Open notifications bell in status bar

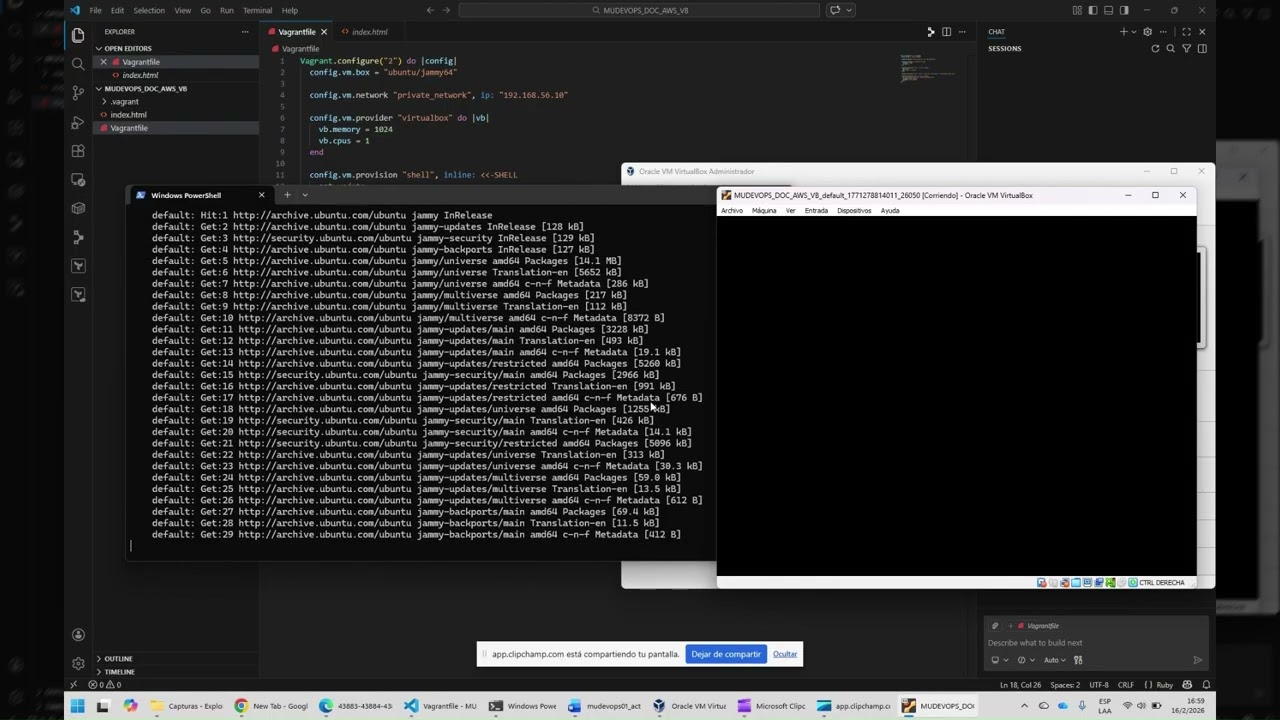click(1206, 685)
